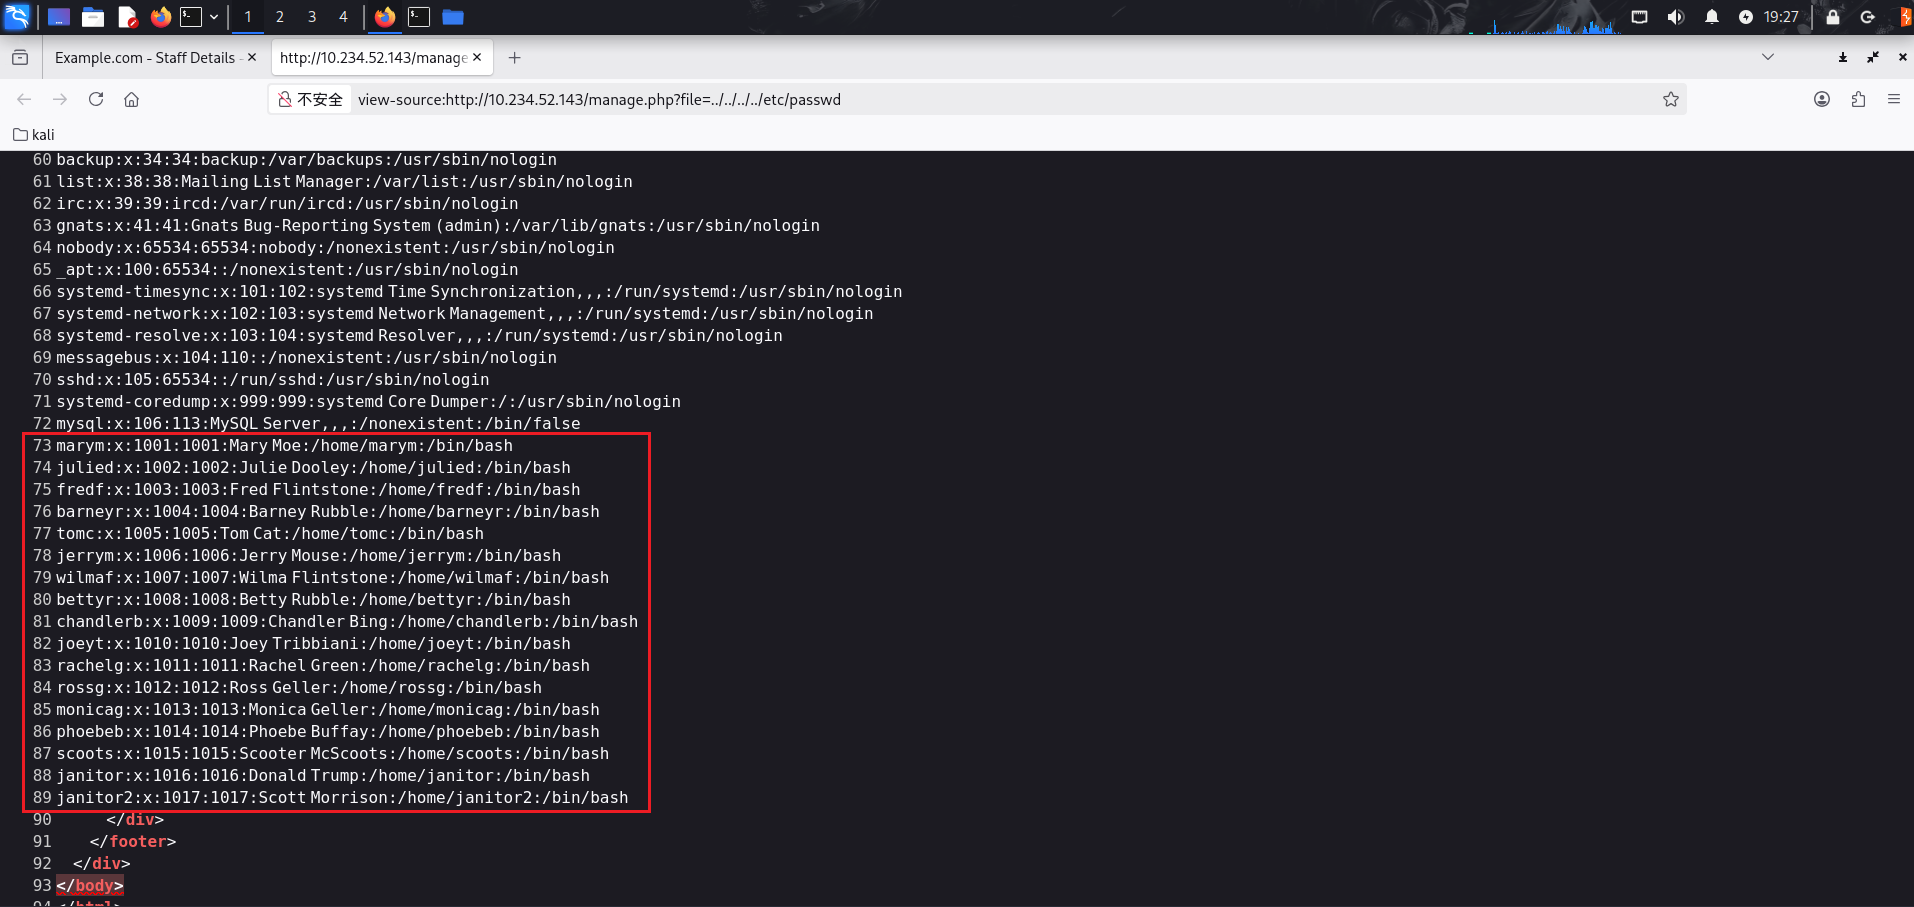Bookmark this page with the star

pos(1670,99)
